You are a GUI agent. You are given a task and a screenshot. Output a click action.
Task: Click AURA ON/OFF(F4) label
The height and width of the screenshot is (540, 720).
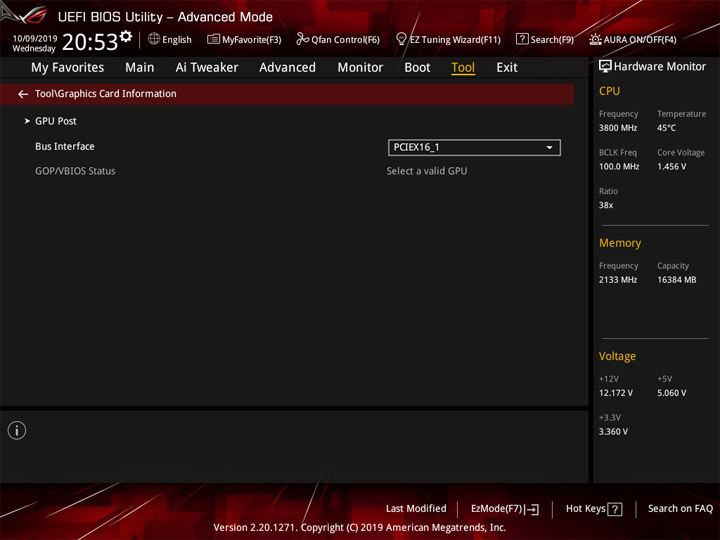coord(640,40)
